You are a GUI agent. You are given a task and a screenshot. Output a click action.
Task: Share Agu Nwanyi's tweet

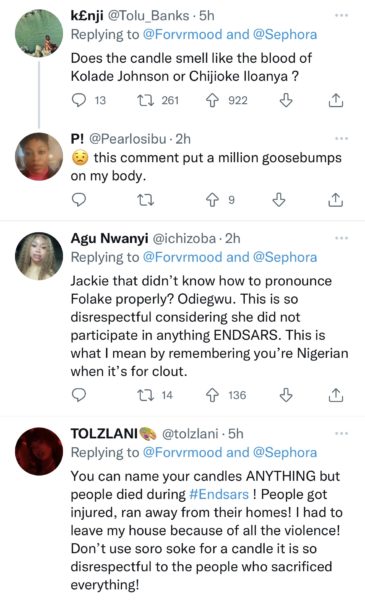click(x=336, y=395)
